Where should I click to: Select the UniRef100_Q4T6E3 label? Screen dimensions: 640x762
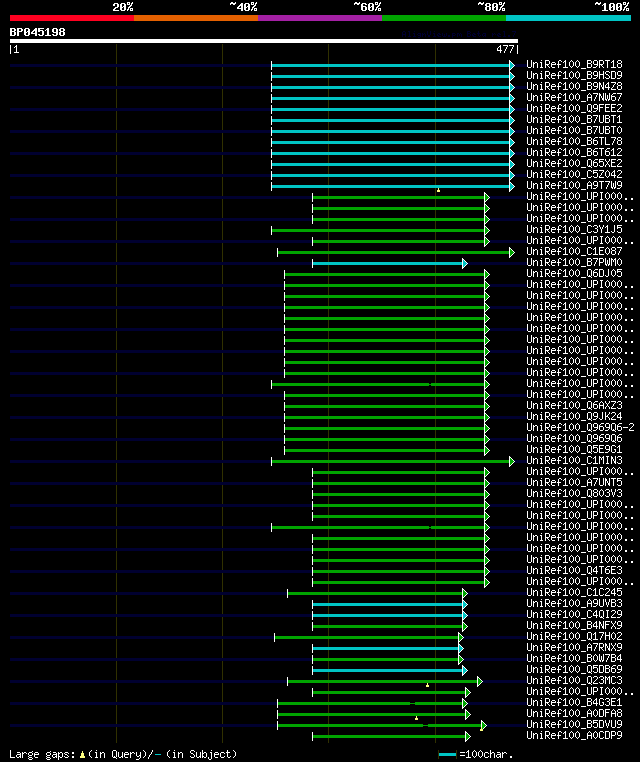574,570
